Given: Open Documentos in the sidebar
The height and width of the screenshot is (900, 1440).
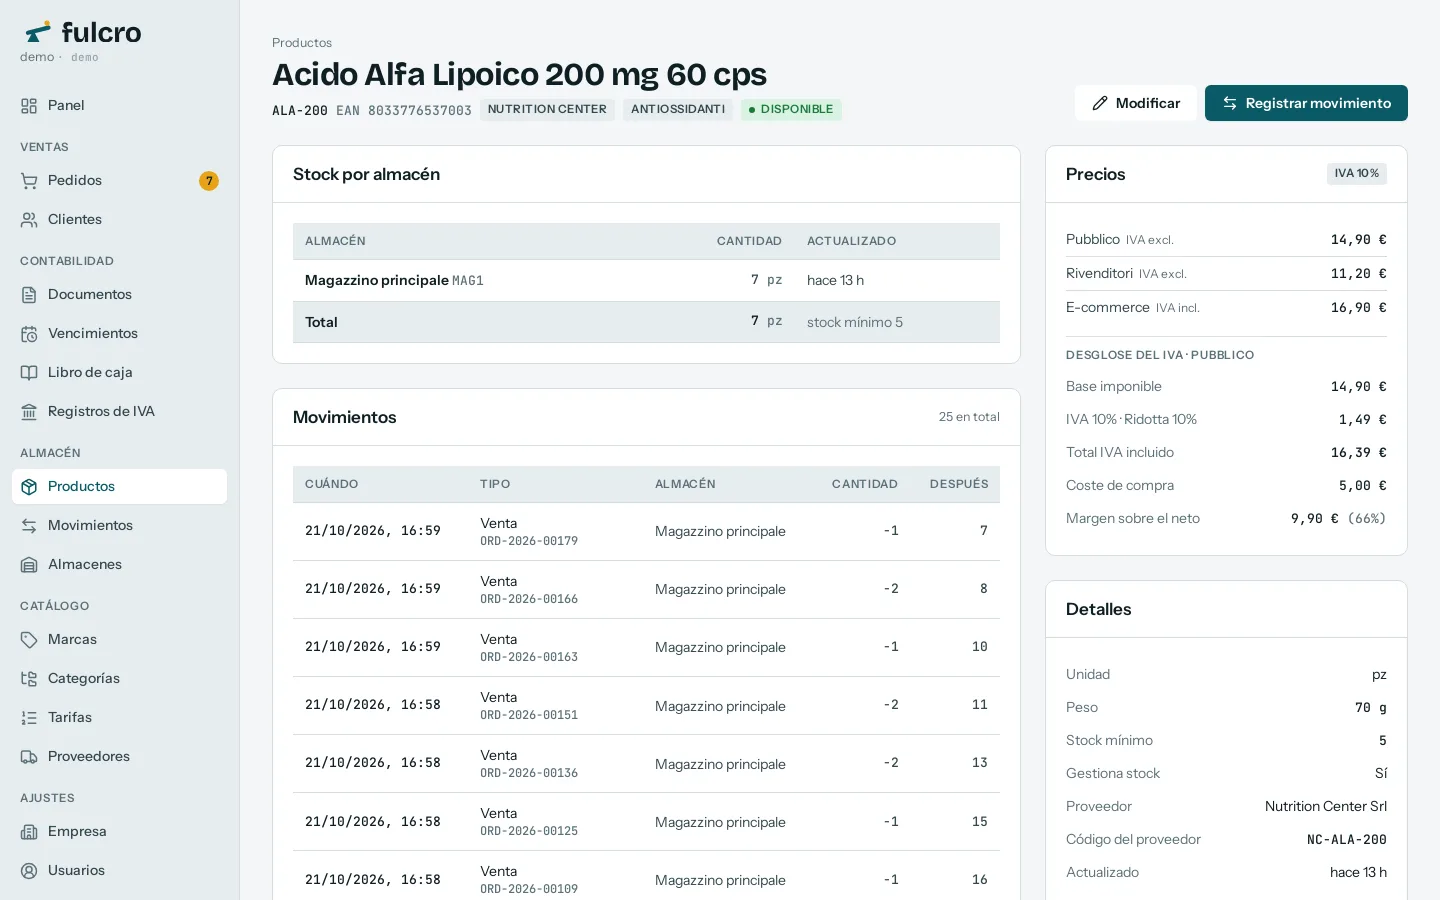Looking at the screenshot, I should point(119,295).
